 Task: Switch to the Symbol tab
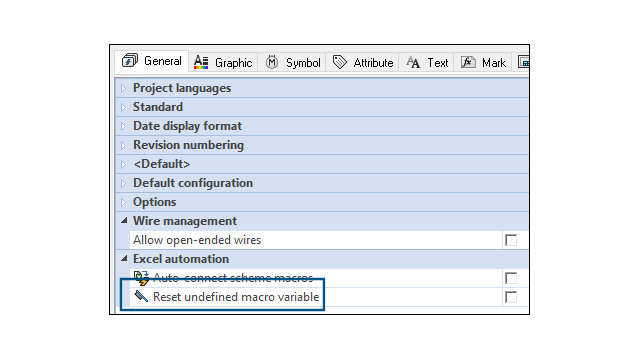pos(292,62)
